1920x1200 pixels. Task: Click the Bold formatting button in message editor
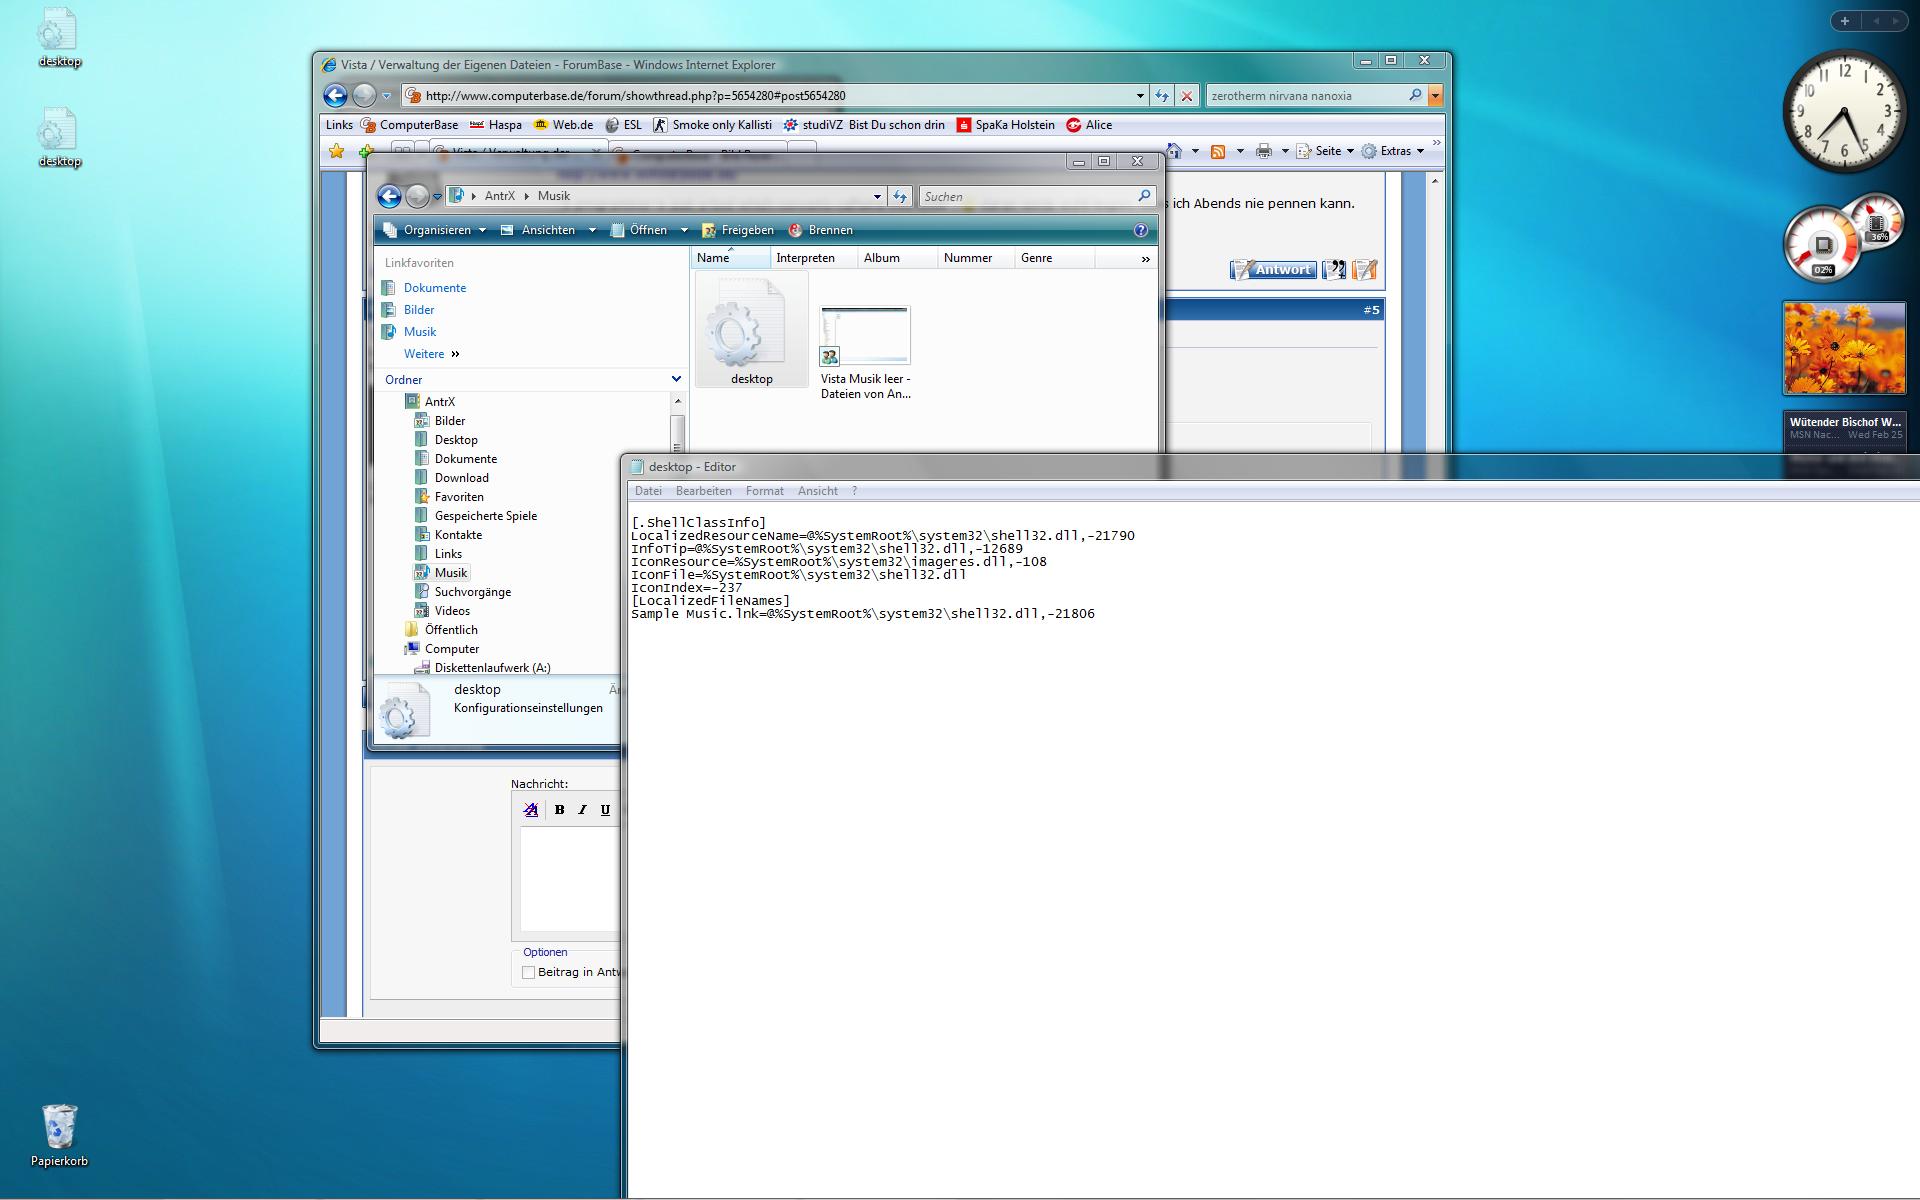click(x=560, y=810)
